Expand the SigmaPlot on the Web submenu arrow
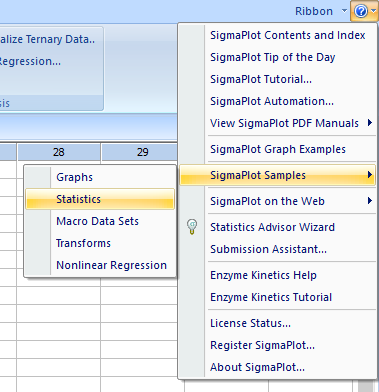Image resolution: width=379 pixels, height=392 pixels. (370, 201)
